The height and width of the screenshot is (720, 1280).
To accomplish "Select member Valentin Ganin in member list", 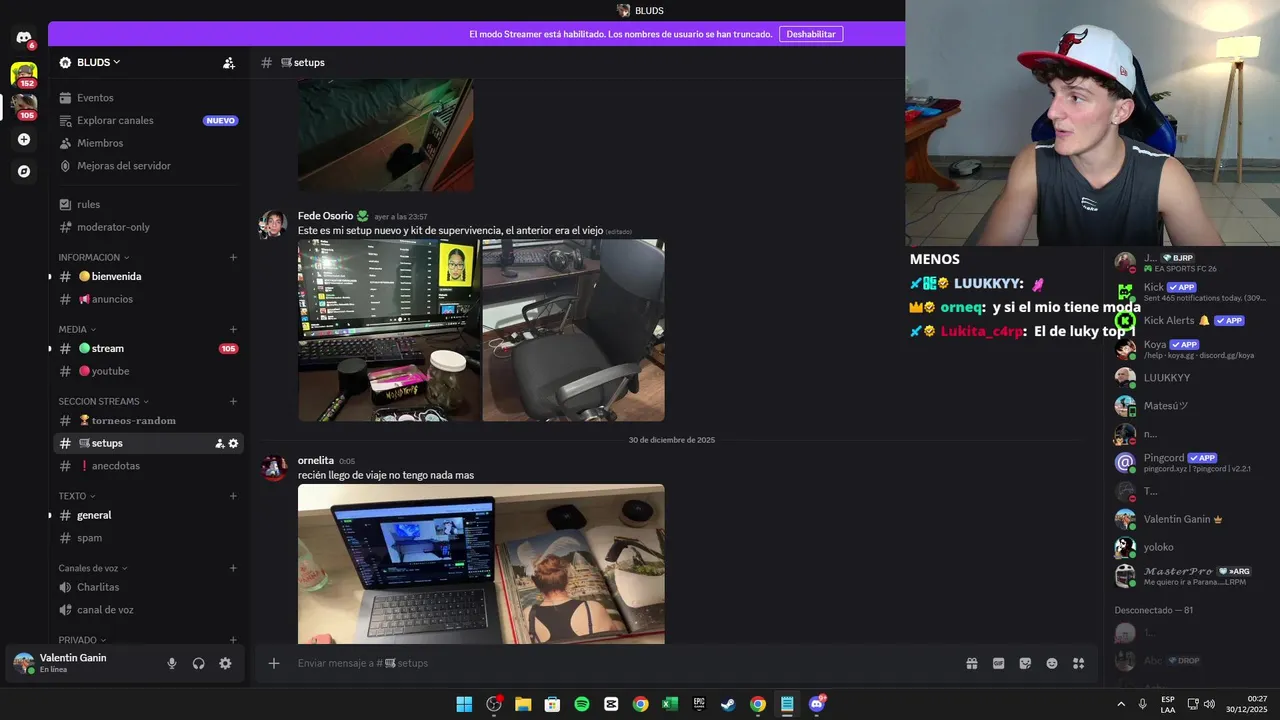I will pyautogui.click(x=1189, y=519).
